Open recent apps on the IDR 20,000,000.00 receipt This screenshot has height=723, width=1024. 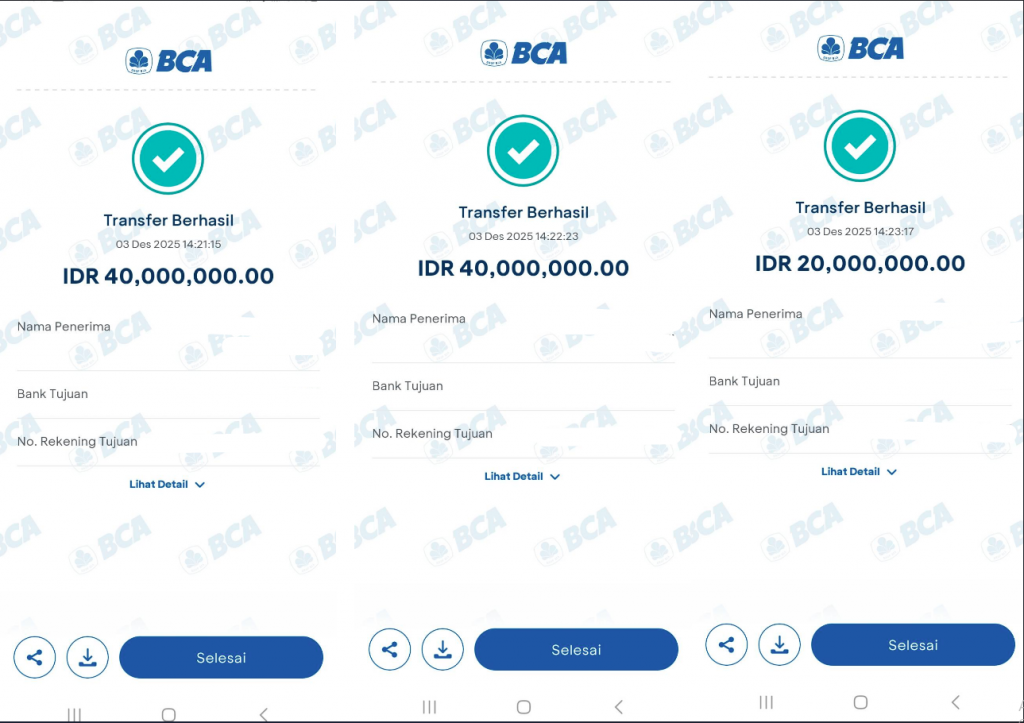766,702
